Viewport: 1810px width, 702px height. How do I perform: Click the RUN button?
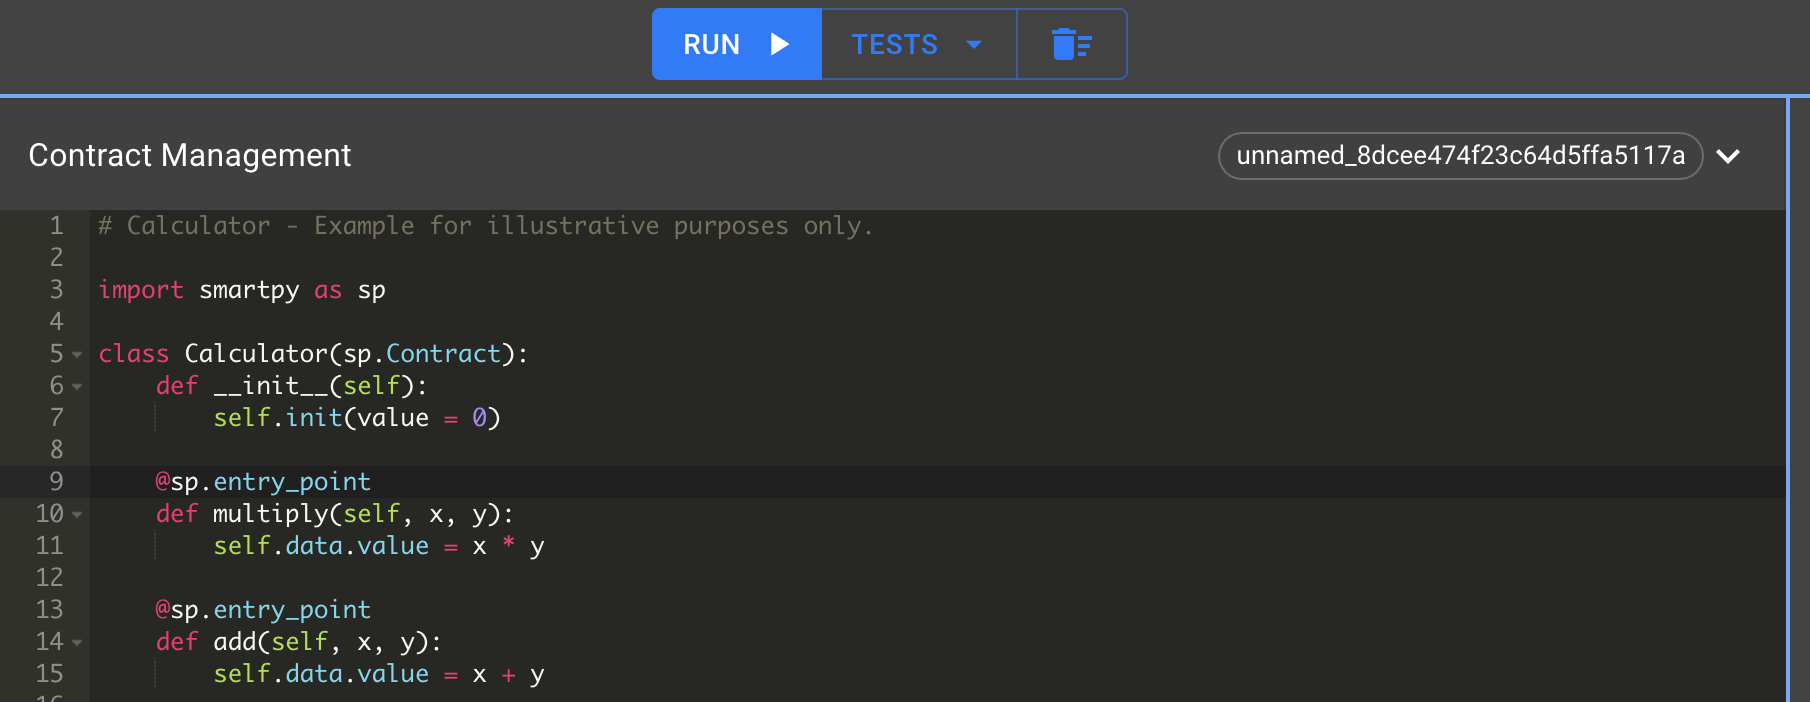tap(736, 44)
